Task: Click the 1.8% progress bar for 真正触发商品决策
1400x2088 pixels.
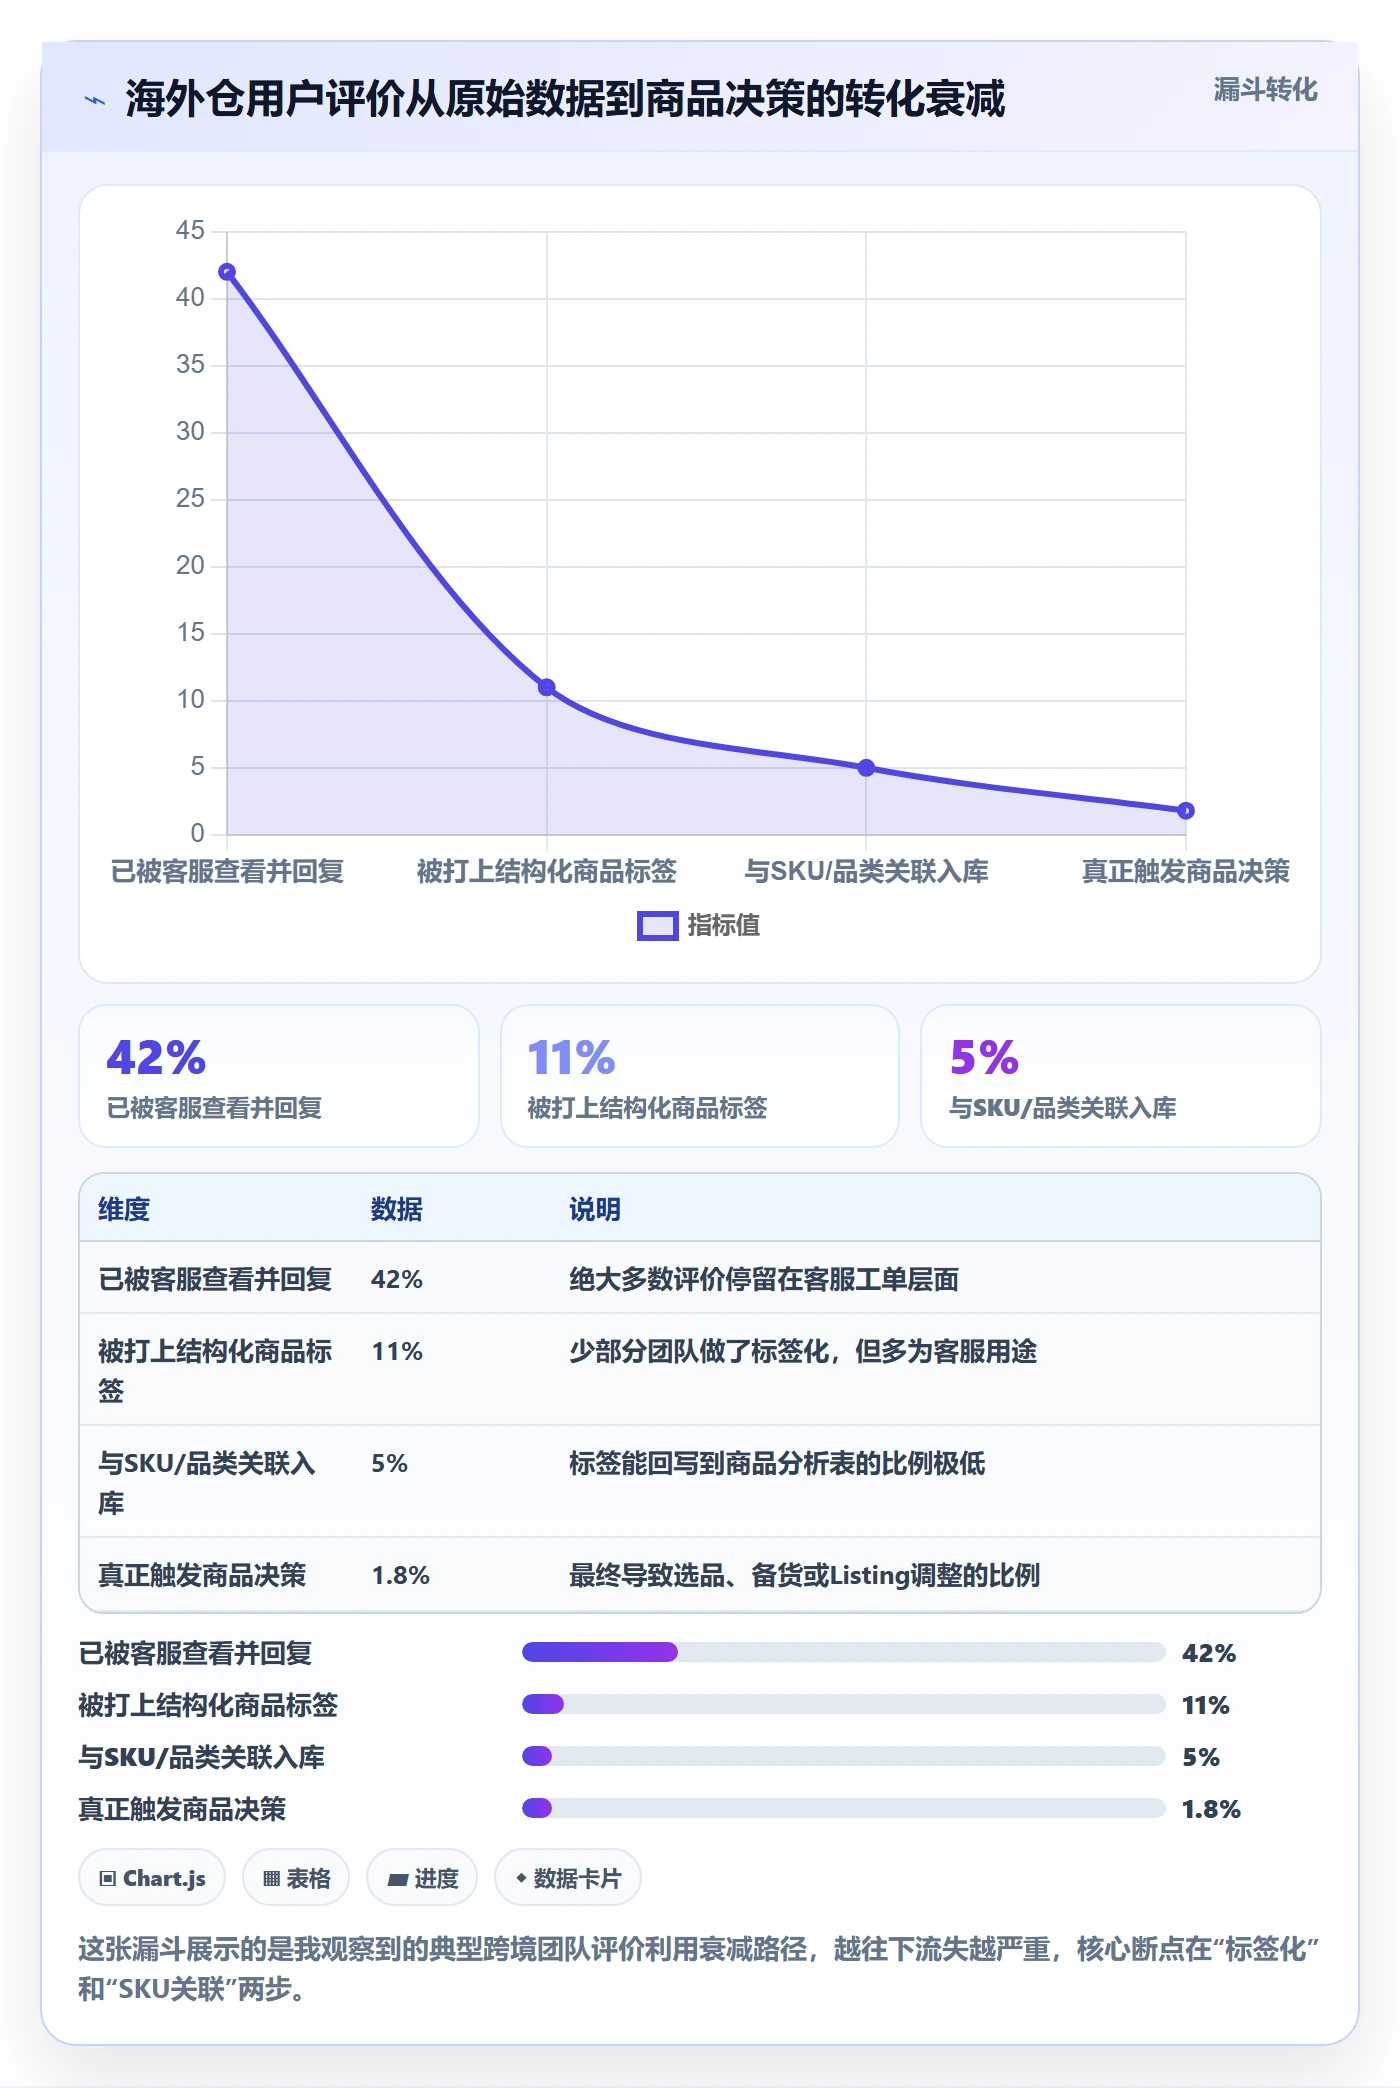Action: (x=844, y=1808)
